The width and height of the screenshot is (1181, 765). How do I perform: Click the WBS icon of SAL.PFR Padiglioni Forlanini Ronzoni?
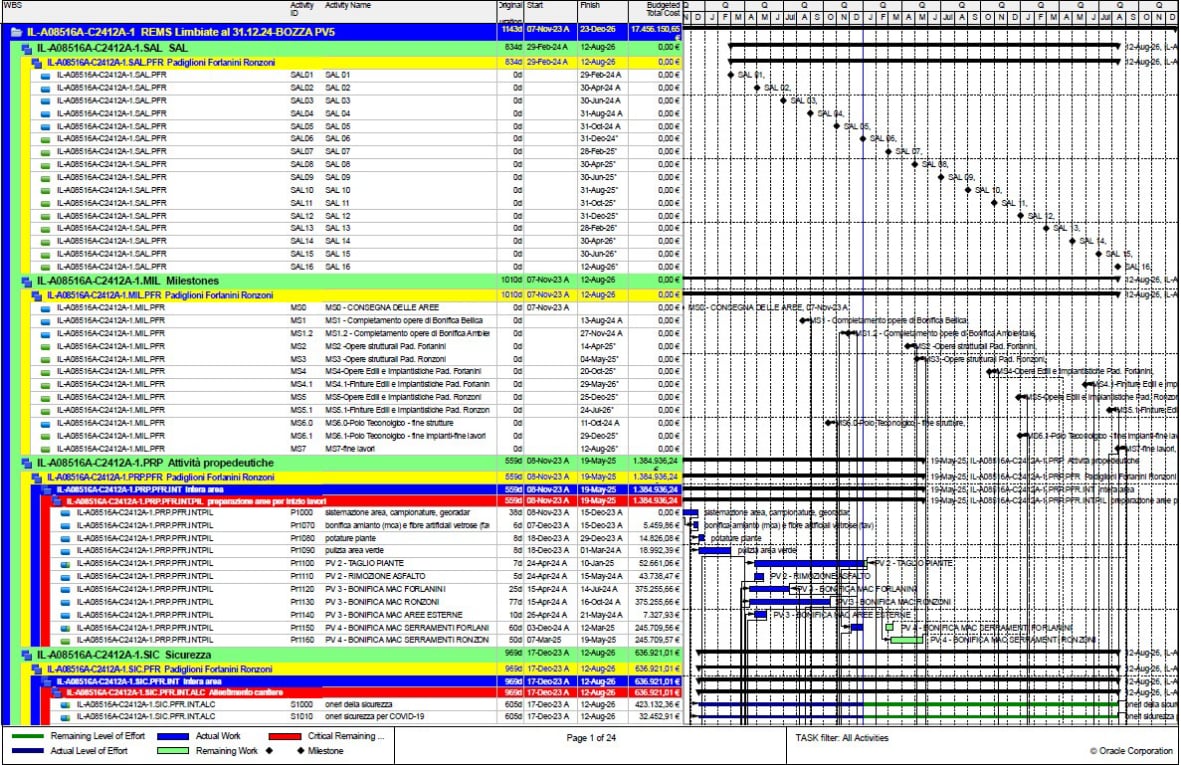[x=36, y=62]
